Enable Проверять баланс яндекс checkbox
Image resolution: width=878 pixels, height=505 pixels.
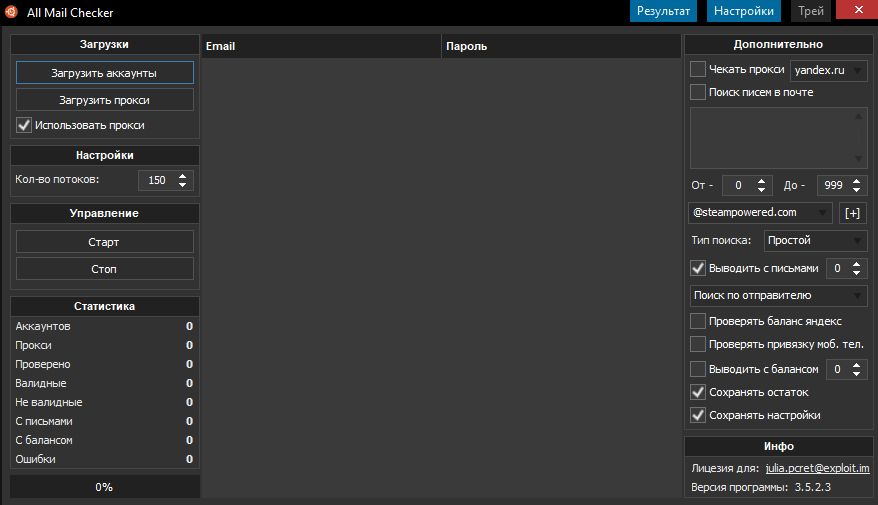pos(698,321)
